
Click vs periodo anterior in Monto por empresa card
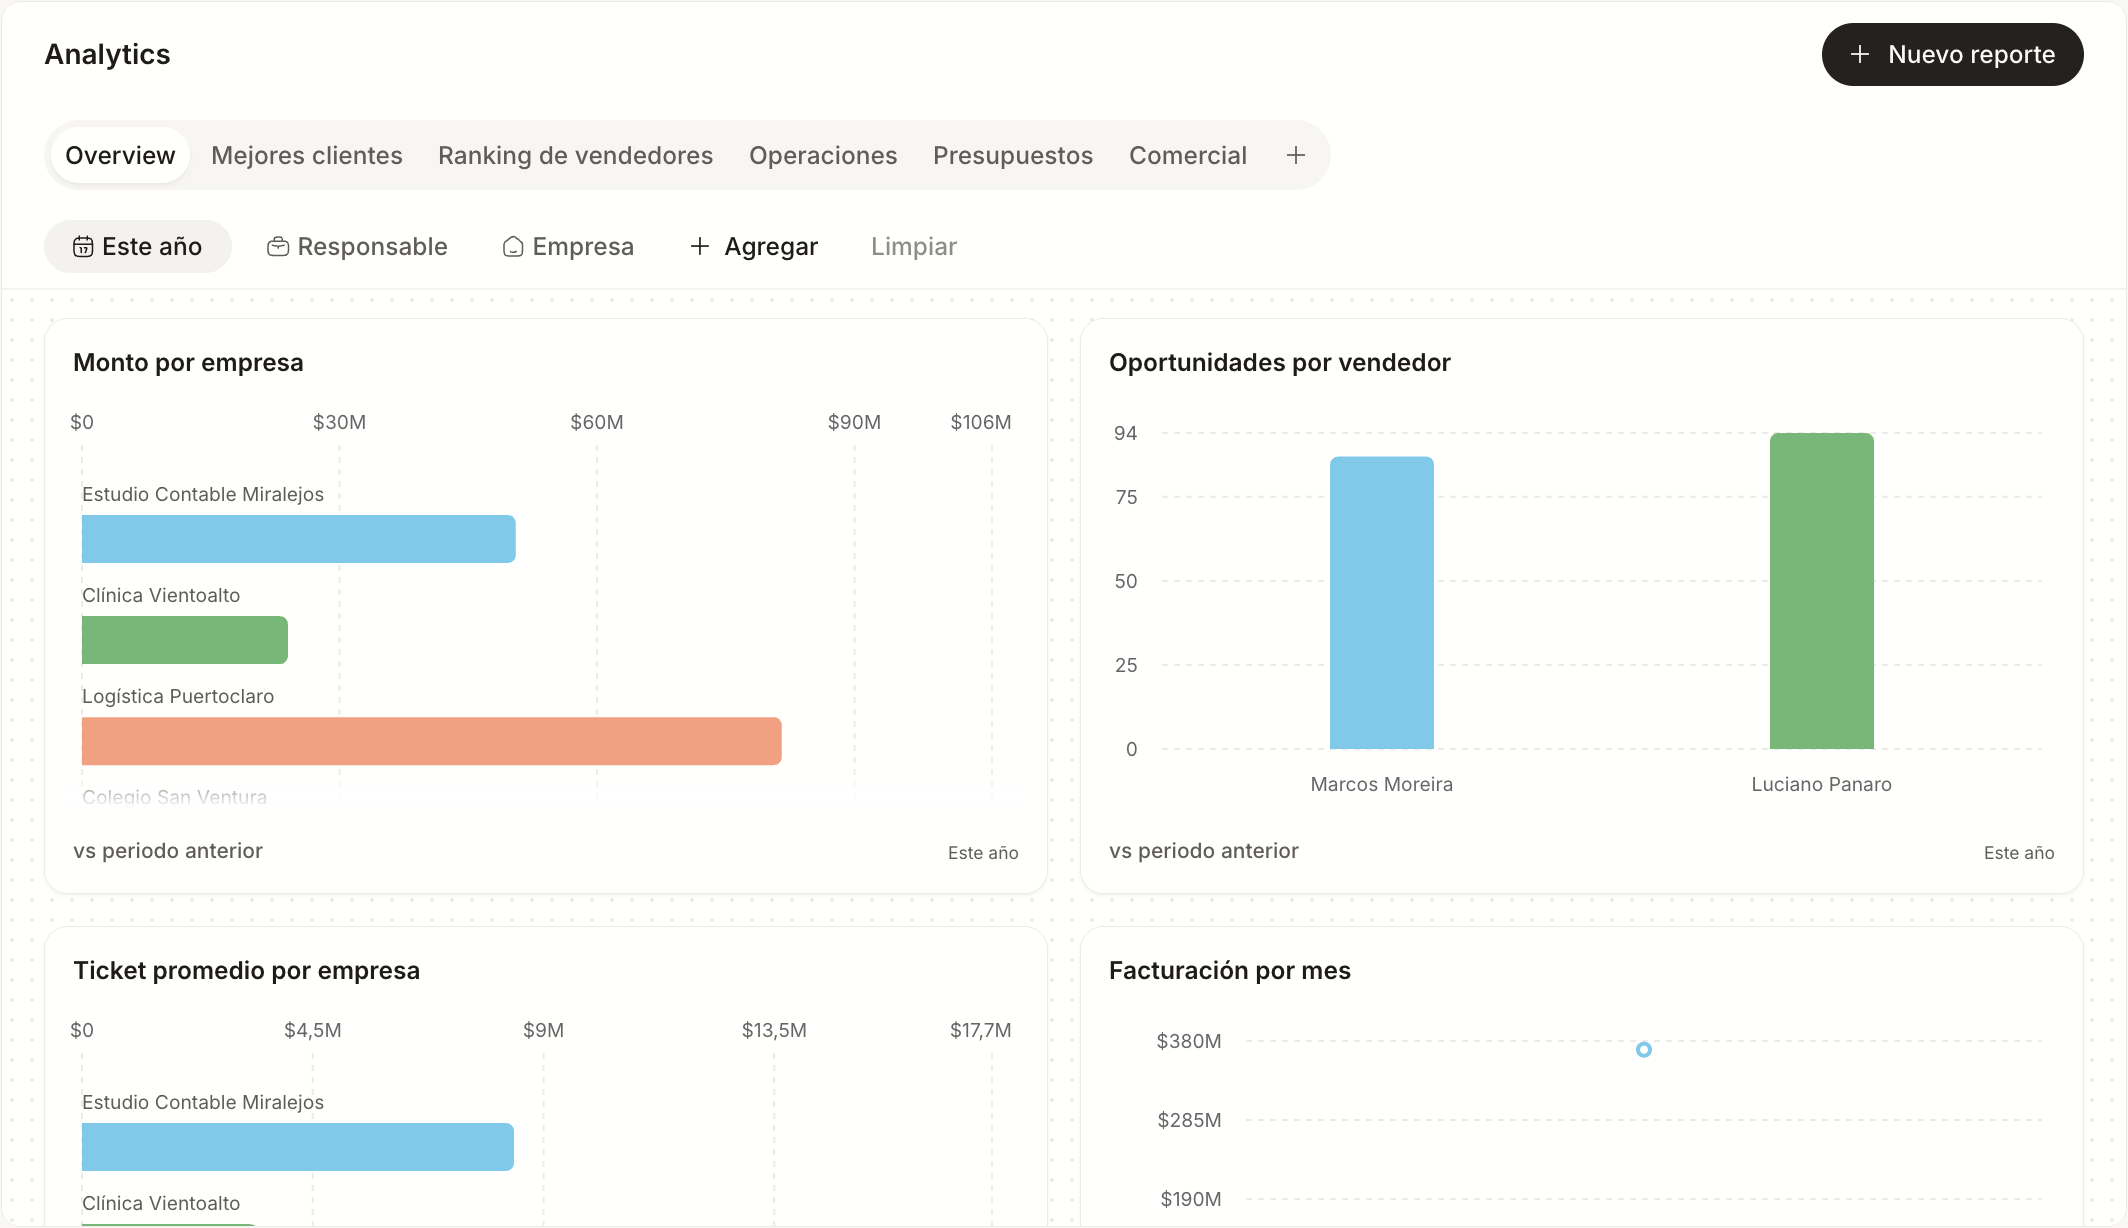pyautogui.click(x=168, y=851)
